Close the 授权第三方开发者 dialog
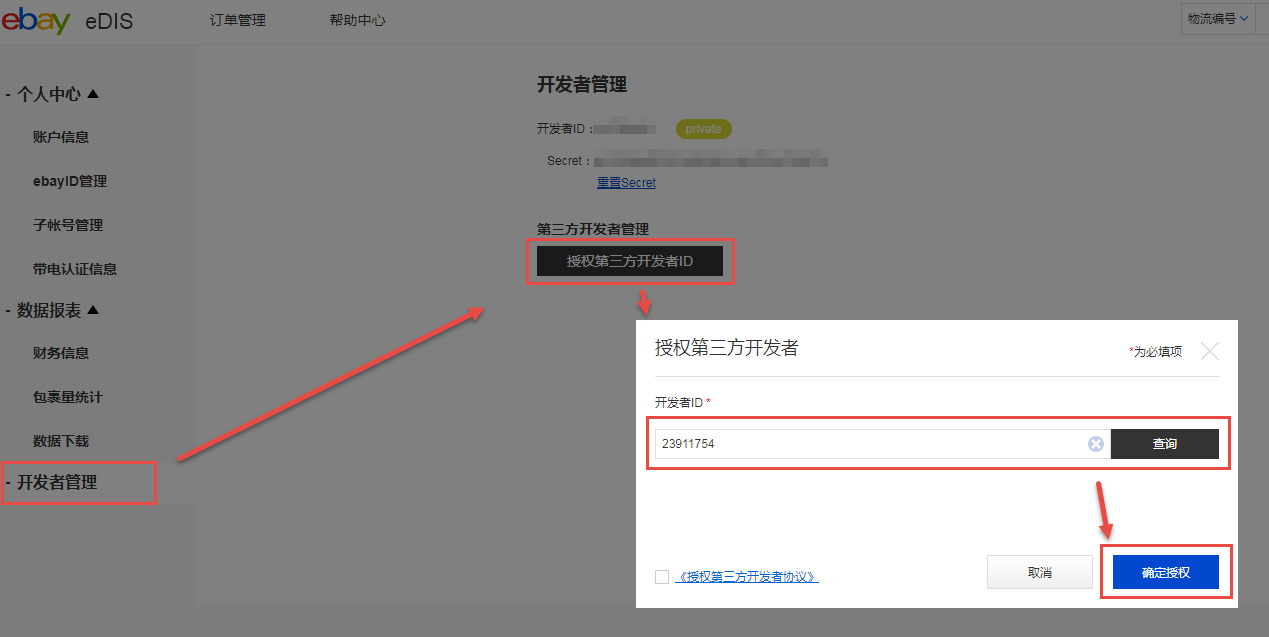Image resolution: width=1269 pixels, height=637 pixels. tap(1210, 351)
